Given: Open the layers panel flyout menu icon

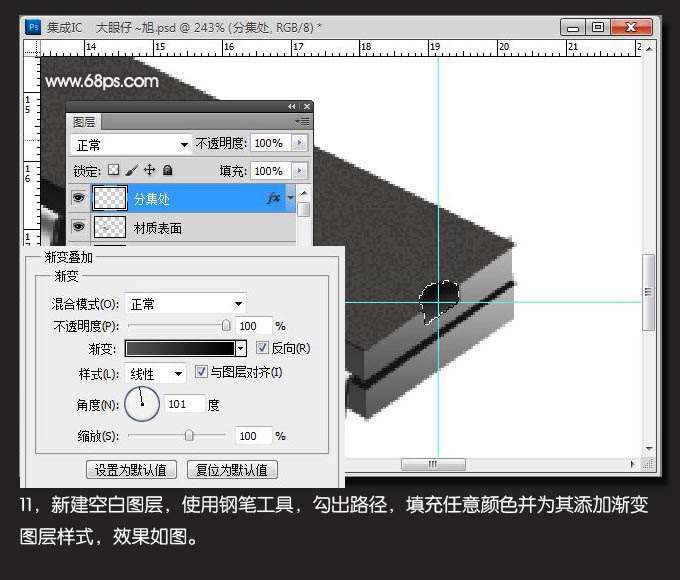Looking at the screenshot, I should click(302, 121).
